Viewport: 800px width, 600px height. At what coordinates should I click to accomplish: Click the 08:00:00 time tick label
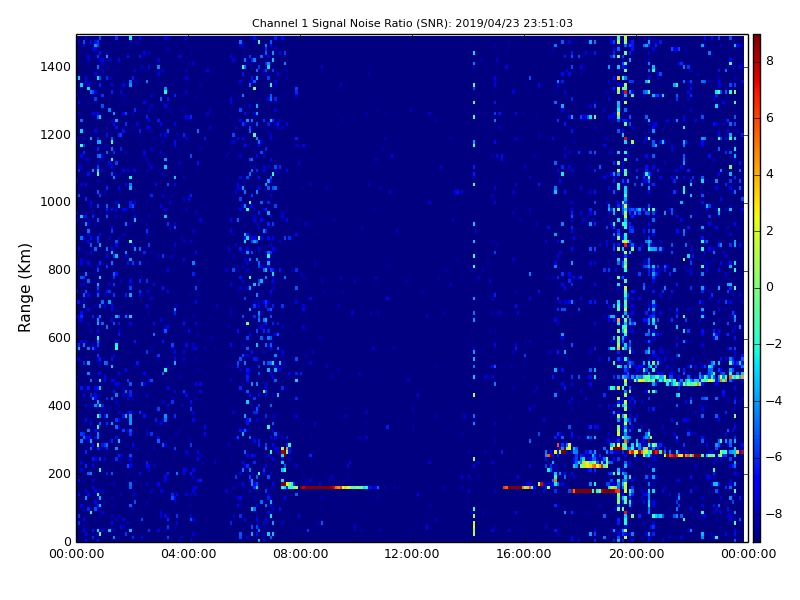click(x=301, y=554)
